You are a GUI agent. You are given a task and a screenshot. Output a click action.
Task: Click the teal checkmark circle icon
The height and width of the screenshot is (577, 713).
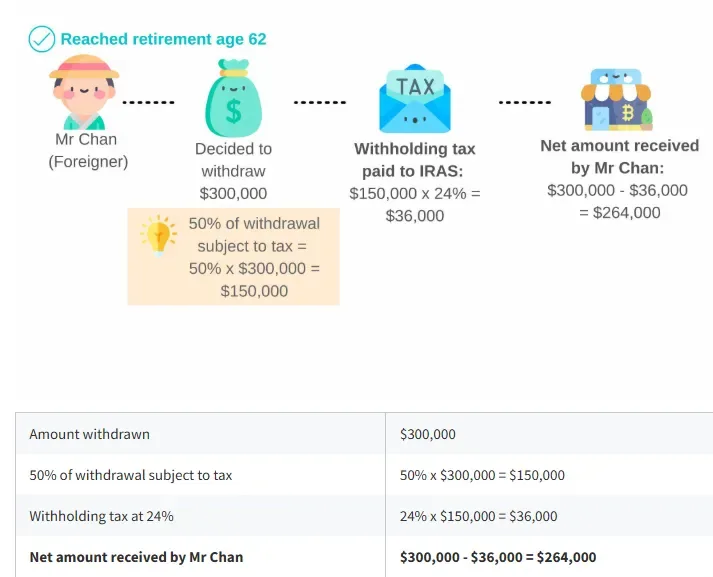point(41,39)
